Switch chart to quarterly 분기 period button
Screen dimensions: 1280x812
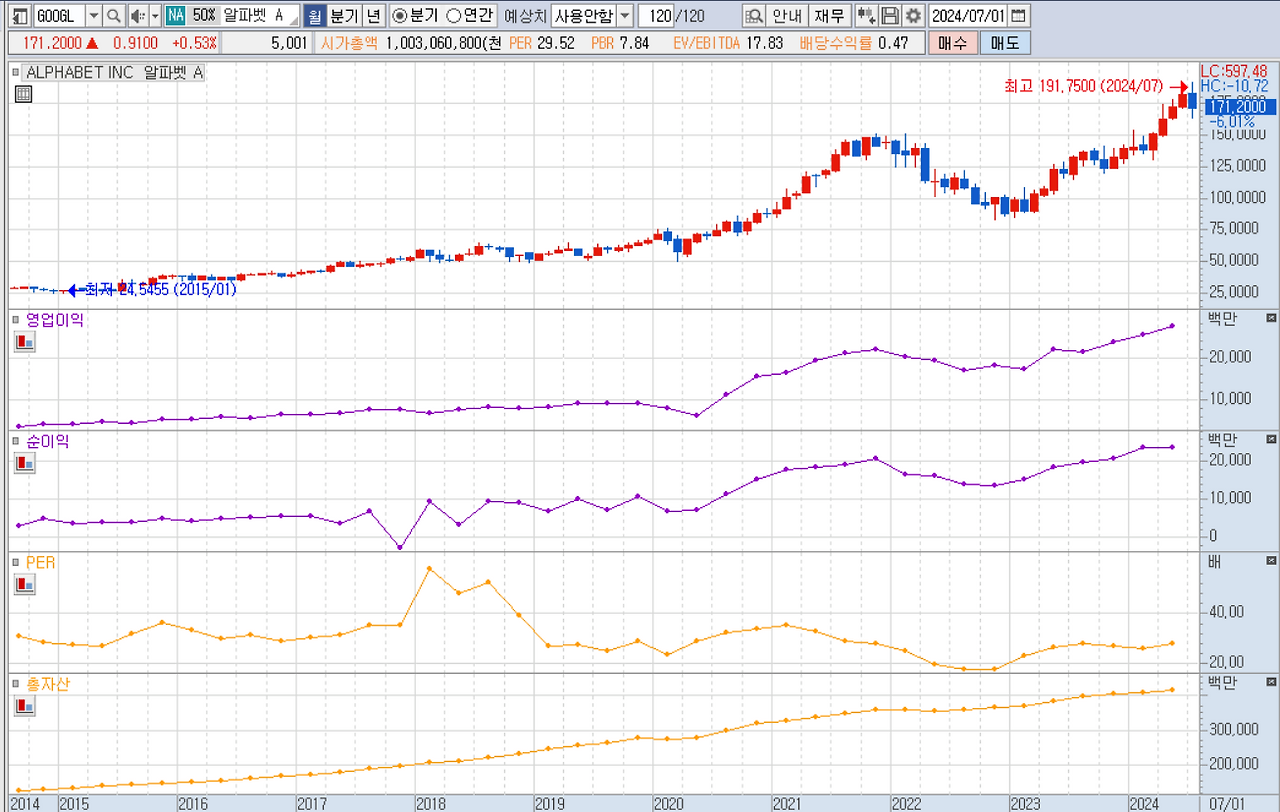click(343, 16)
